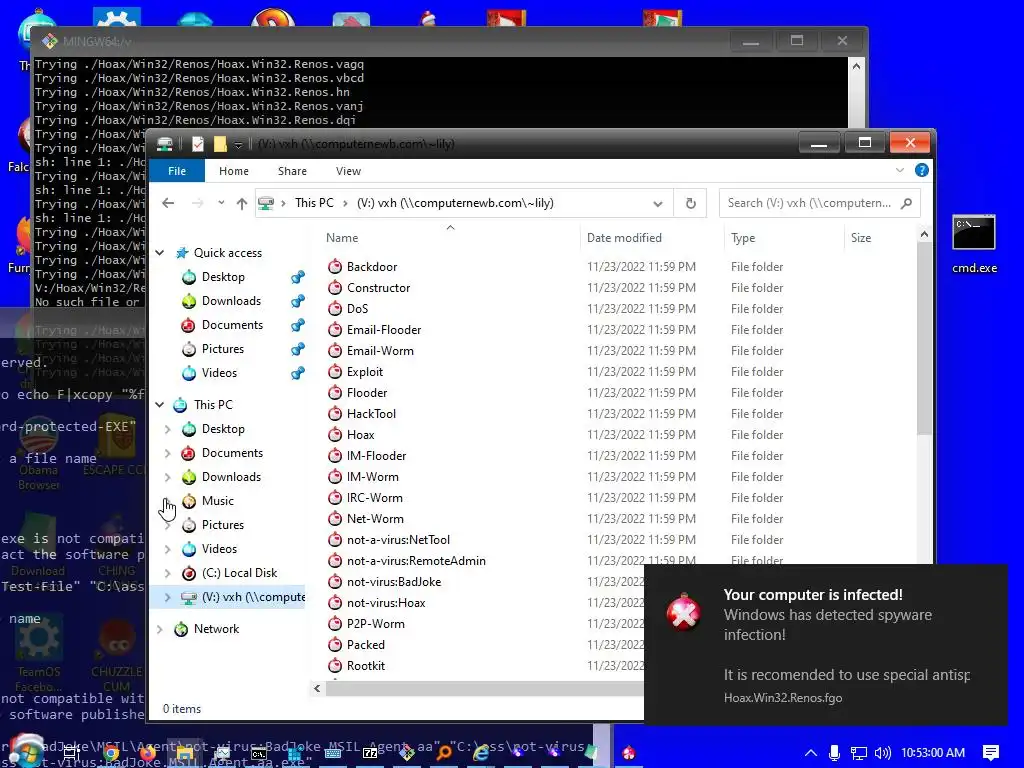This screenshot has height=768, width=1024.
Task: Refresh the vxh folder view
Action: coord(690,203)
